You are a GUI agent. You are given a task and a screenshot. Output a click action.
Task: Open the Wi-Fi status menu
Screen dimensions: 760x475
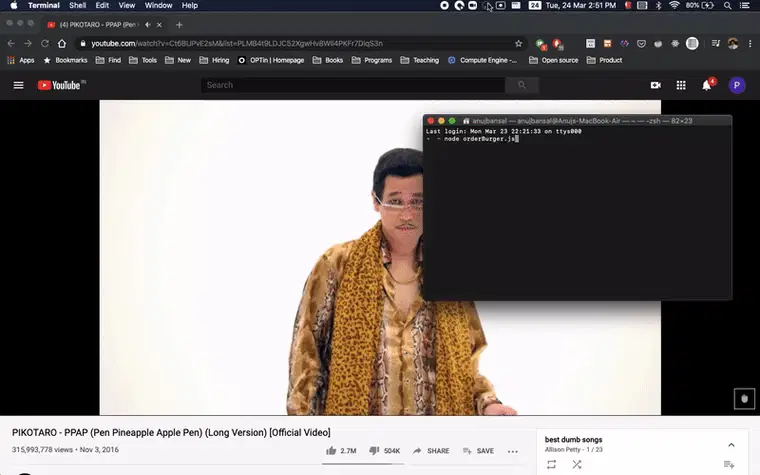coord(674,5)
